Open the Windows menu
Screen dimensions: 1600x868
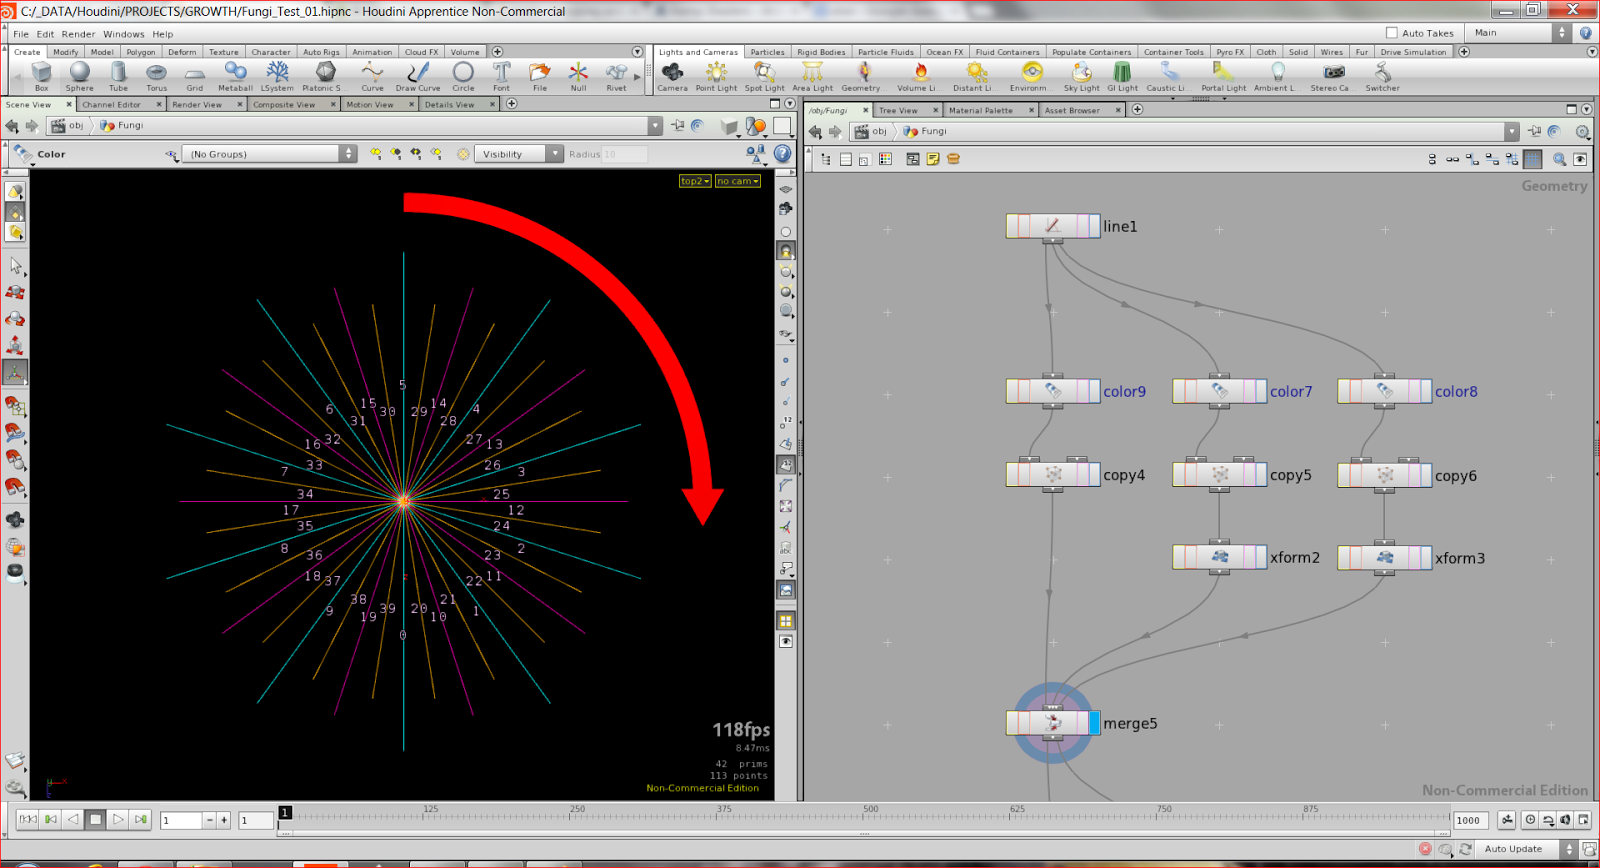click(x=124, y=34)
